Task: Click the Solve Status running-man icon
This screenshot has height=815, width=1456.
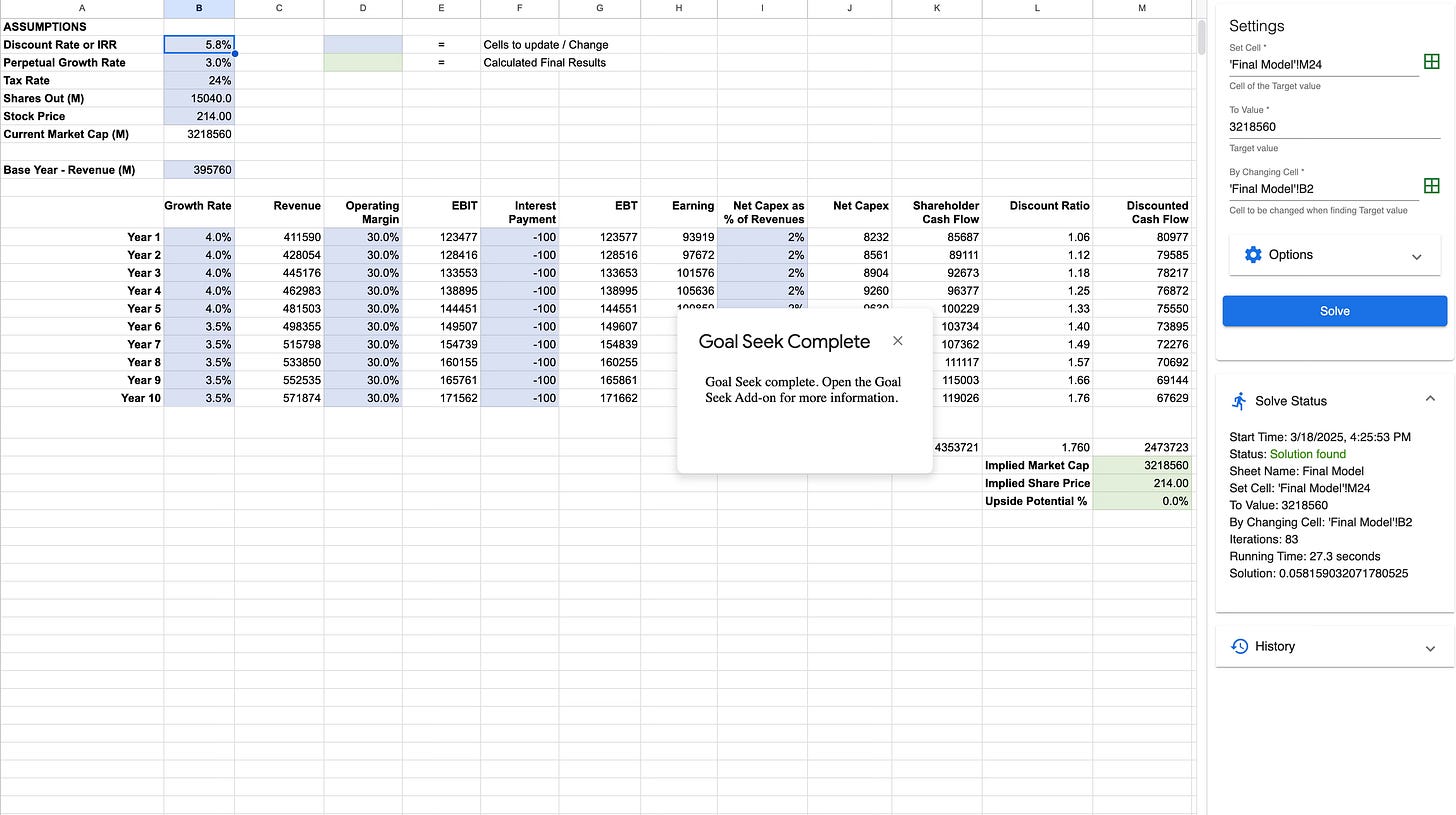Action: 1239,401
